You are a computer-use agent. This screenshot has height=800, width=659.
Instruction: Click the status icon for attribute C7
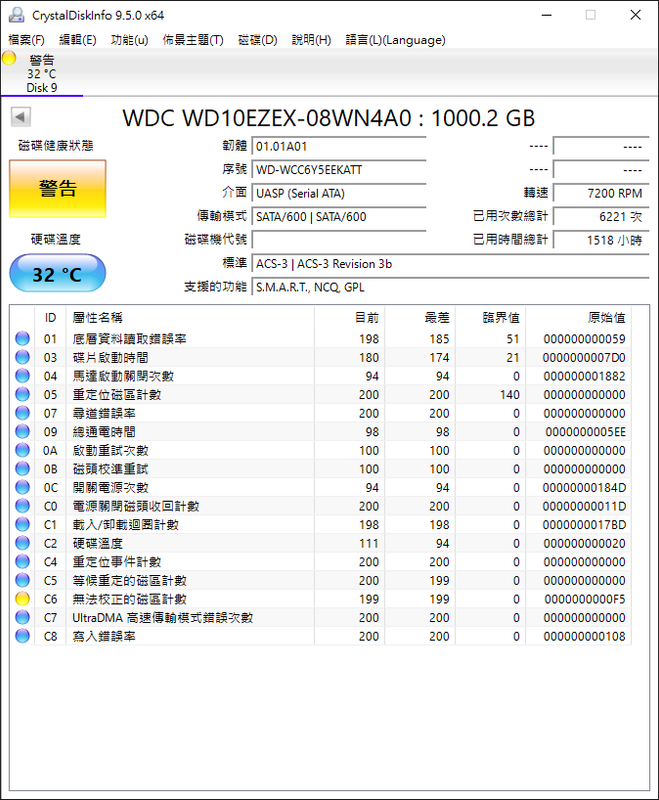click(x=22, y=617)
